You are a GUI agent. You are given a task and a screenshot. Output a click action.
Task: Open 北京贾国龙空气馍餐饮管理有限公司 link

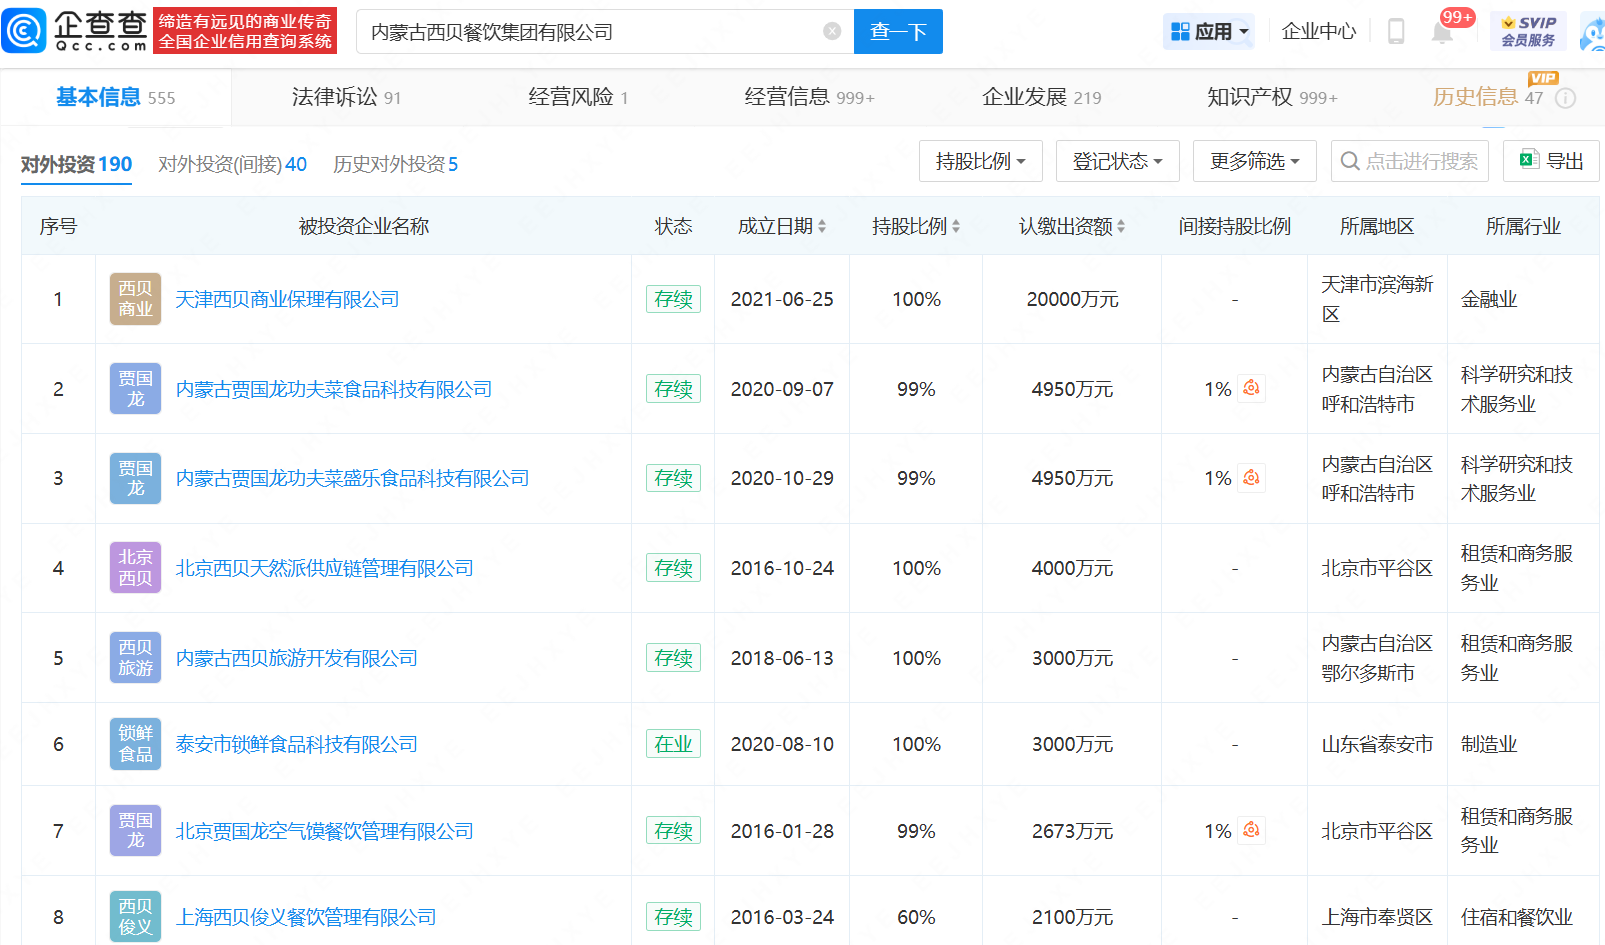(324, 830)
